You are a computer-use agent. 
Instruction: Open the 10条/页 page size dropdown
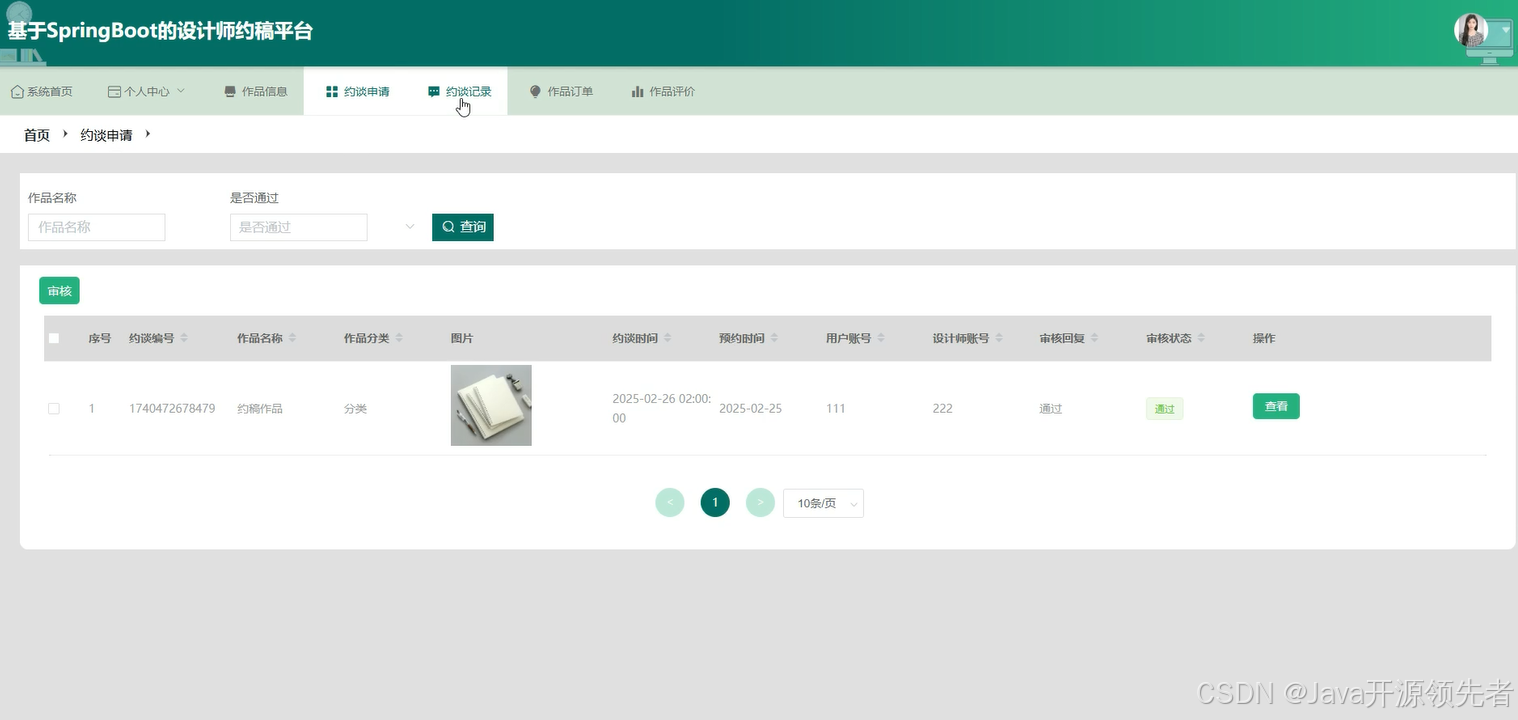(x=823, y=503)
